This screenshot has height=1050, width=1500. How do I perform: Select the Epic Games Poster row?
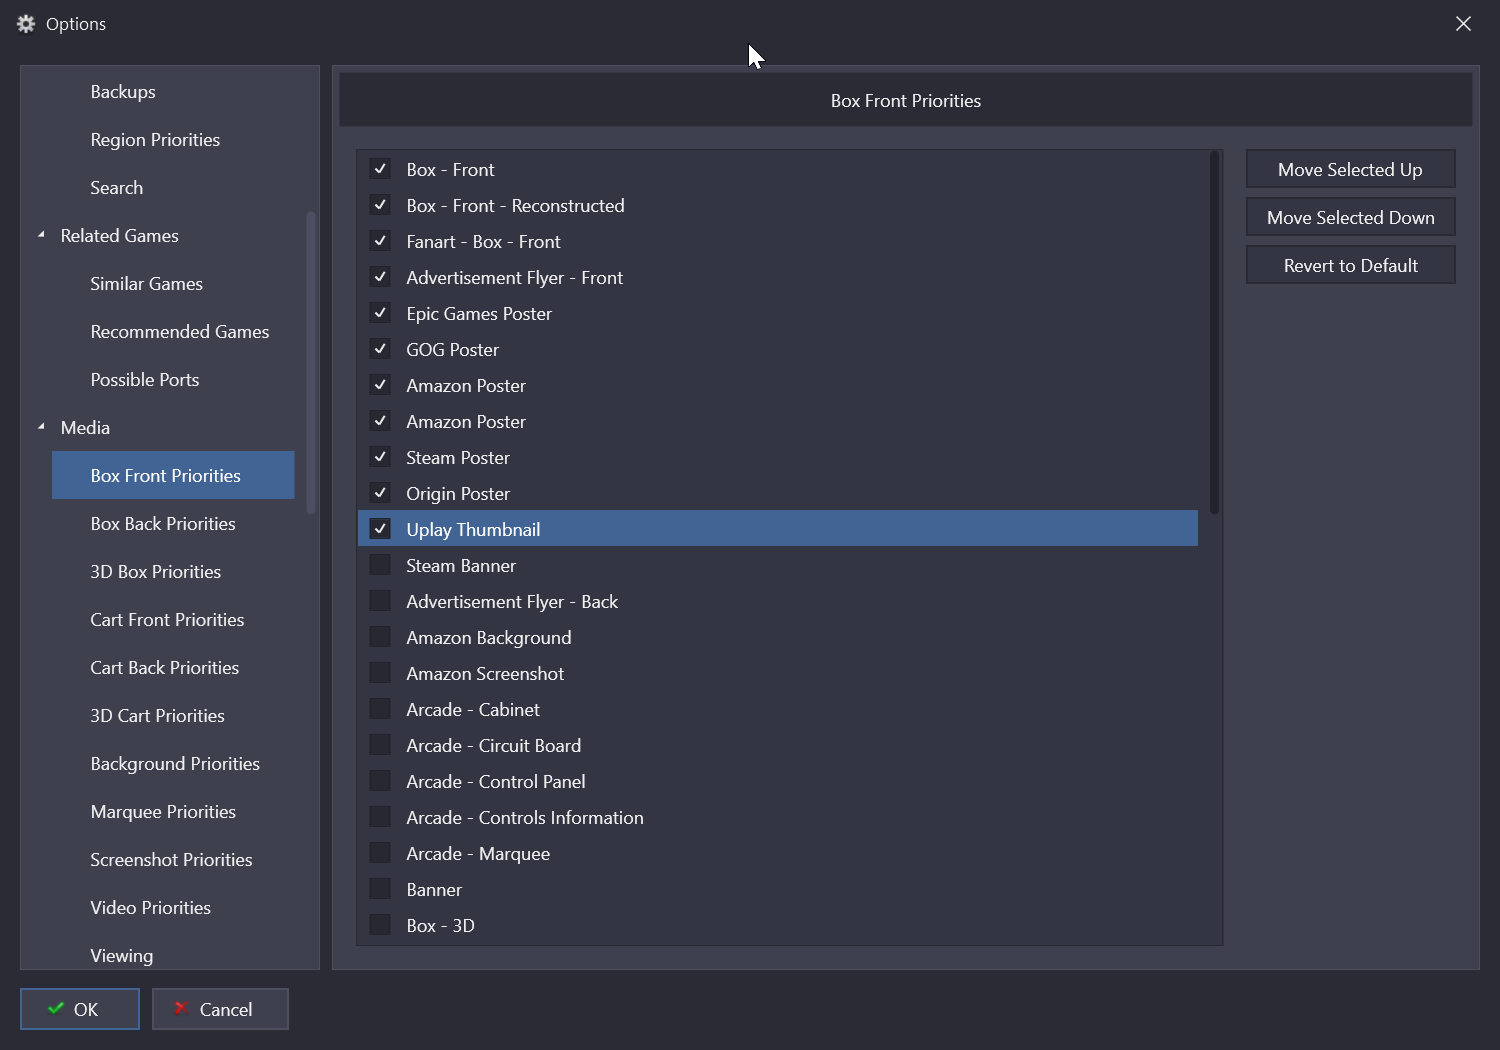[x=778, y=313]
